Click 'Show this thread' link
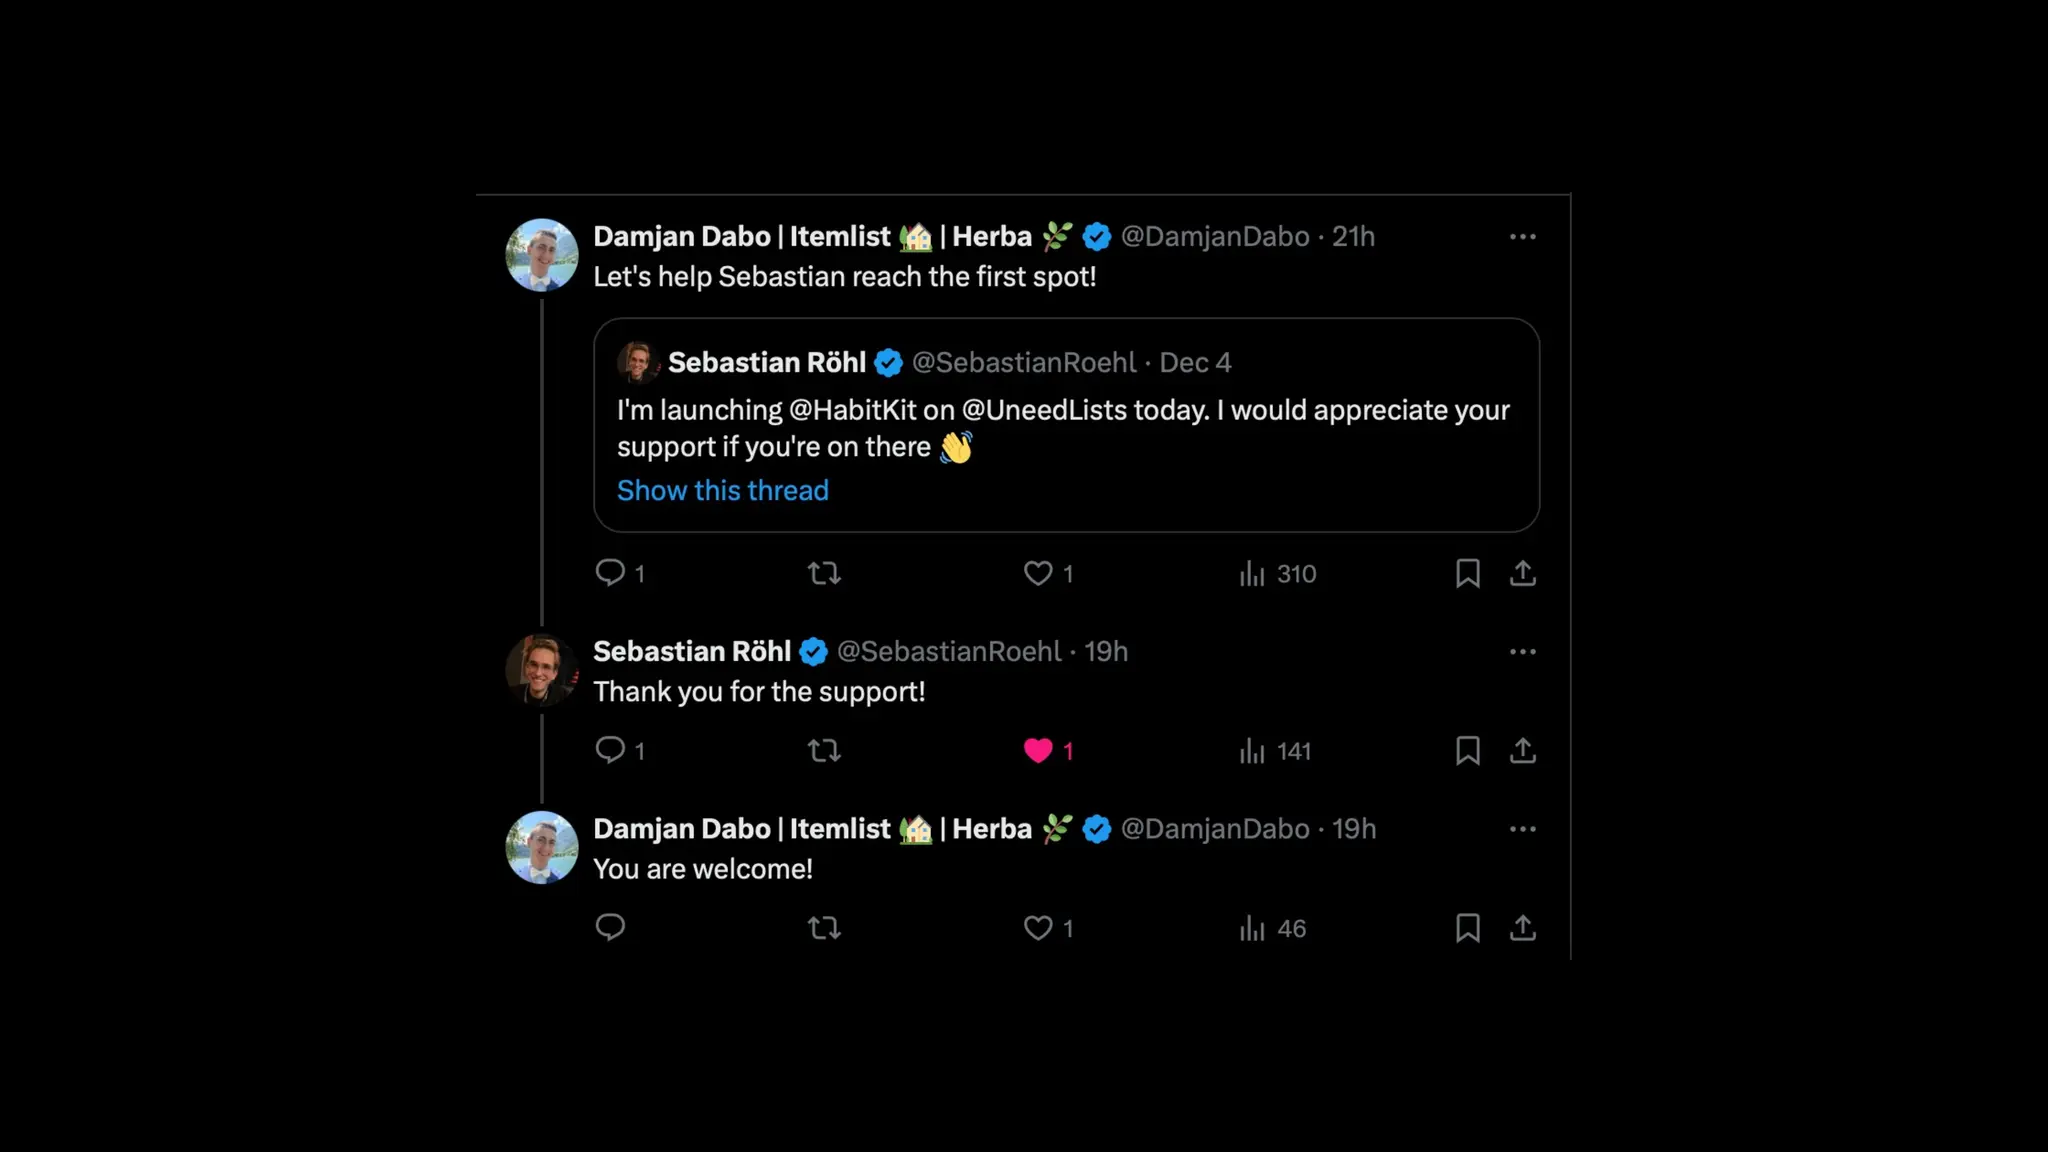Viewport: 2048px width, 1152px height. coord(722,490)
